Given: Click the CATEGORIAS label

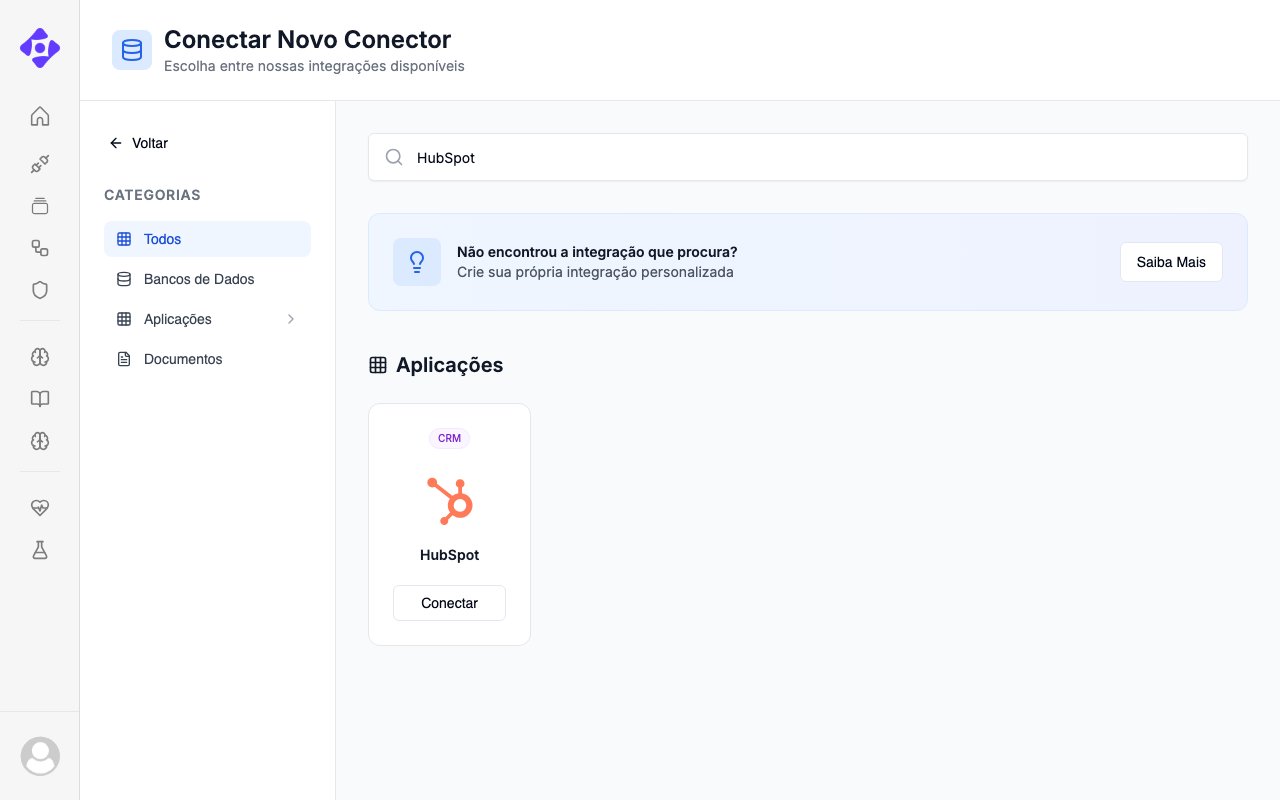Looking at the screenshot, I should coord(152,195).
